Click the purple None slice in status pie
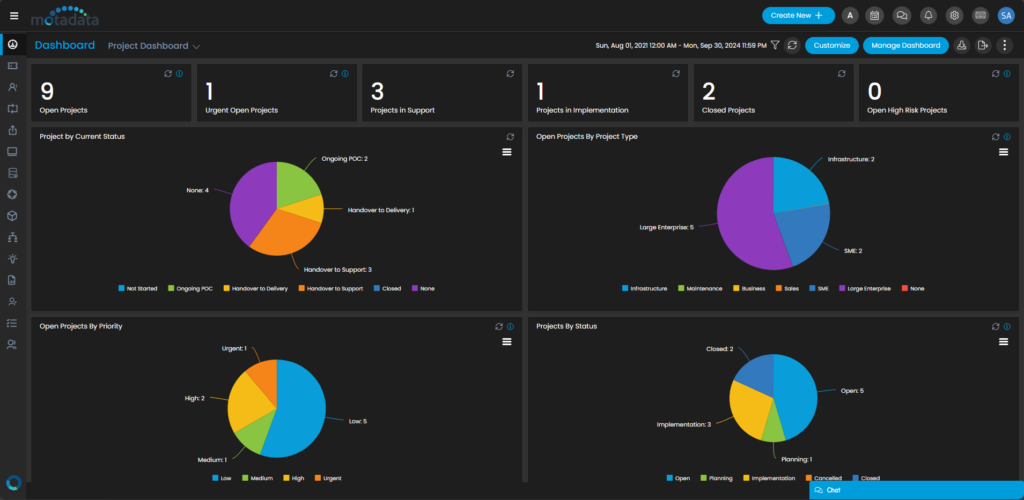This screenshot has height=500, width=1024. [x=250, y=202]
